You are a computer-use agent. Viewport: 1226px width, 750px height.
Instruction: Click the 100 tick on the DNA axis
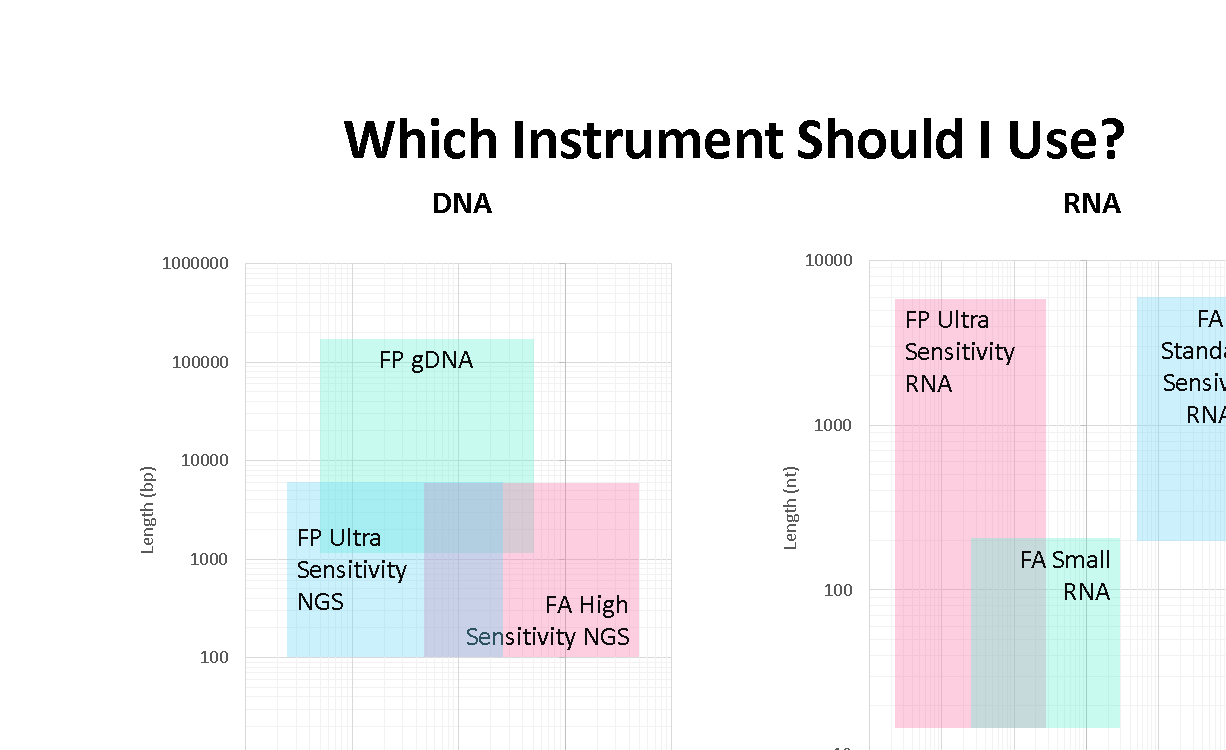[x=211, y=657]
